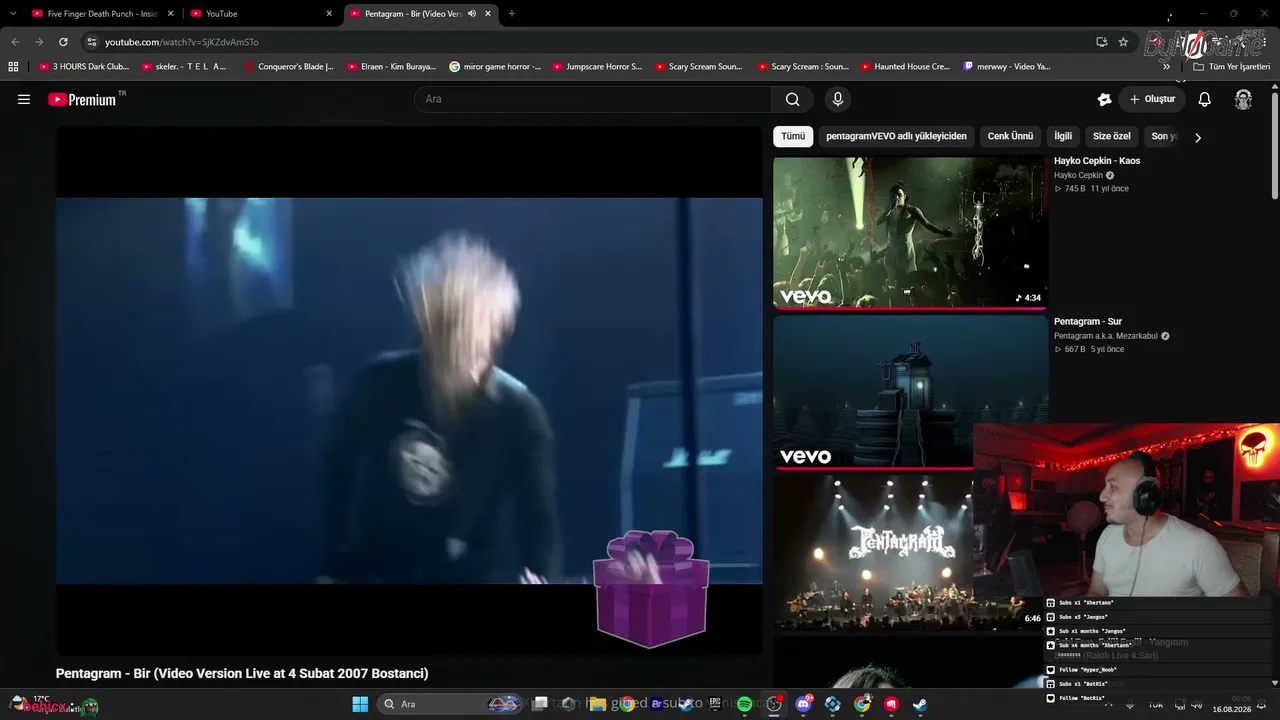Image resolution: width=1280 pixels, height=720 pixels.
Task: Focus the browser address bar URL
Action: [x=182, y=42]
